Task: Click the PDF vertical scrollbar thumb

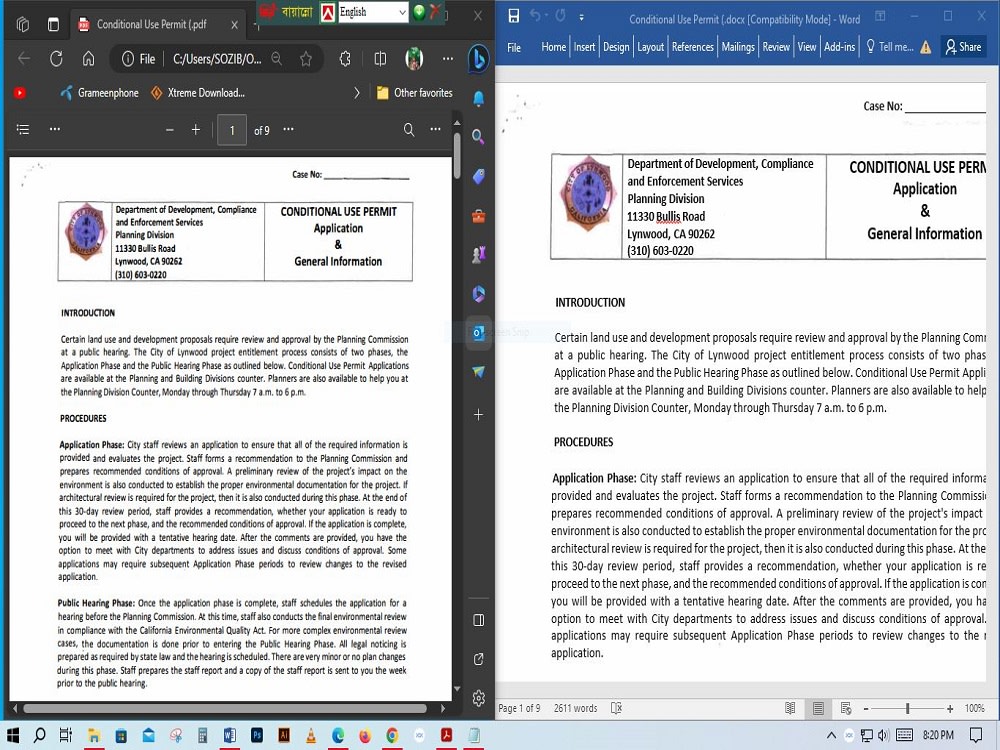Action: 457,156
